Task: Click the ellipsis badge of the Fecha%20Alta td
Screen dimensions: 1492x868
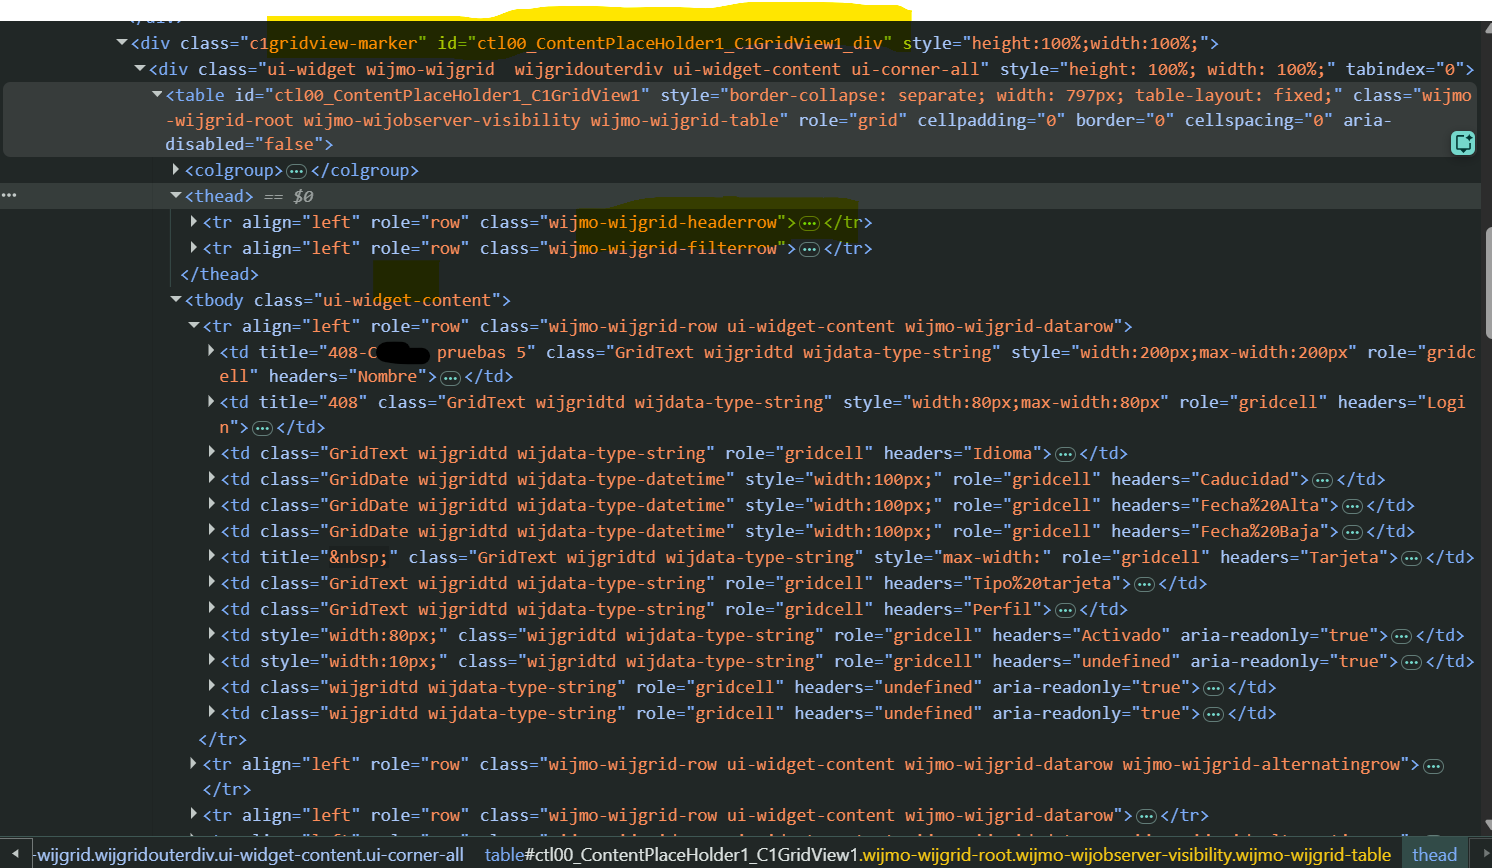Action: (1353, 506)
